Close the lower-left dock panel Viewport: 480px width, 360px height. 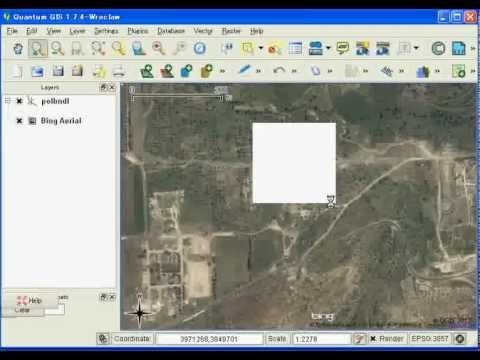tap(112, 297)
